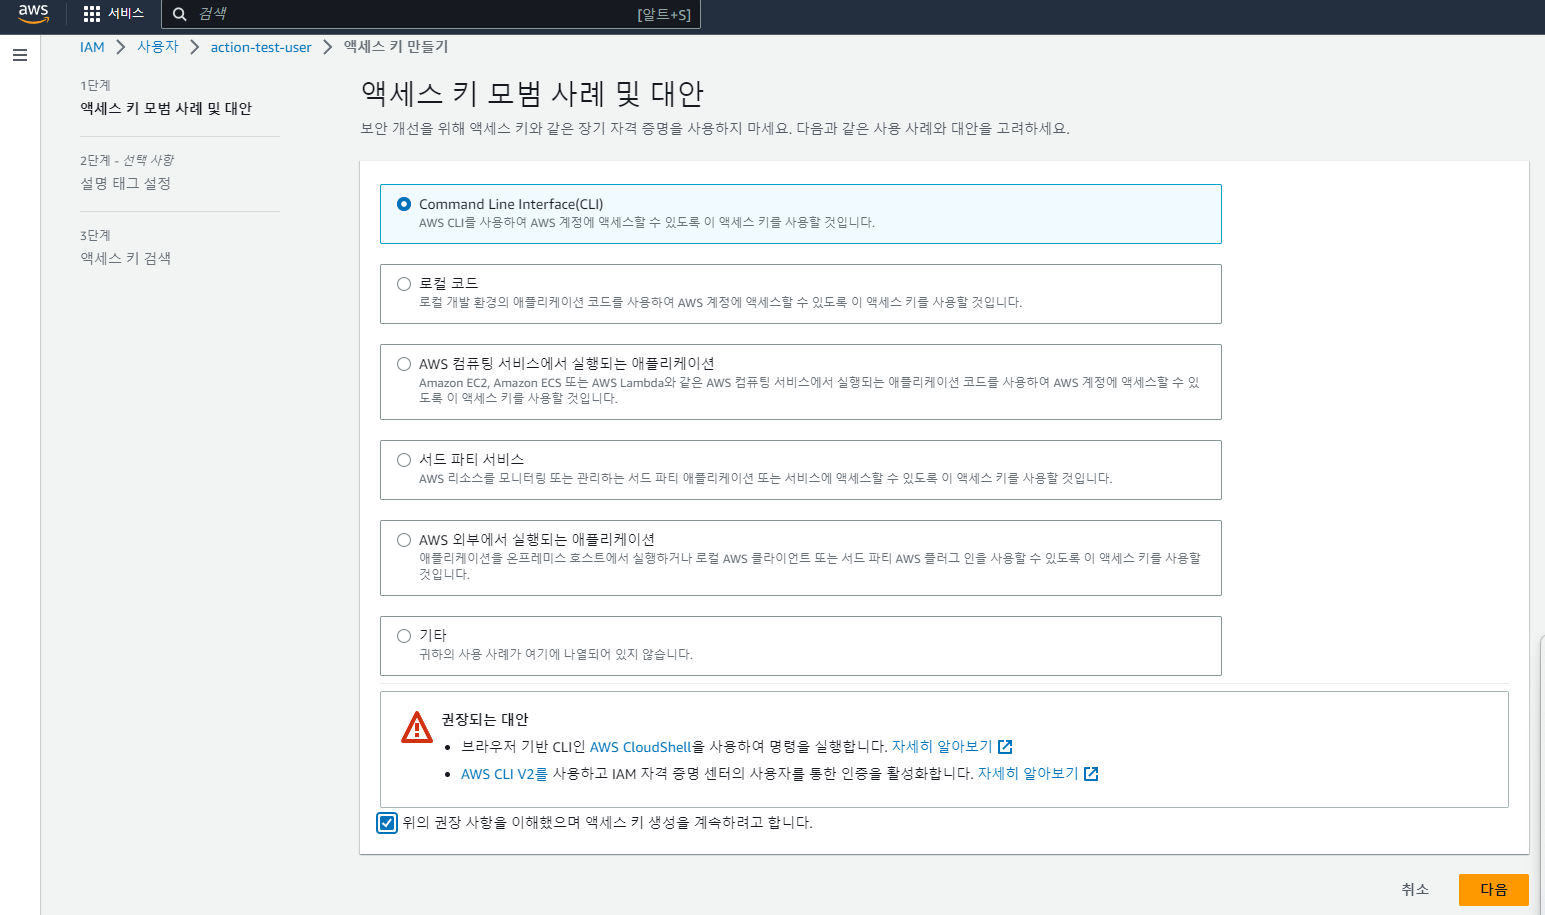Focus the 검색 search input field
Viewport: 1545px width, 915px height.
430,14
